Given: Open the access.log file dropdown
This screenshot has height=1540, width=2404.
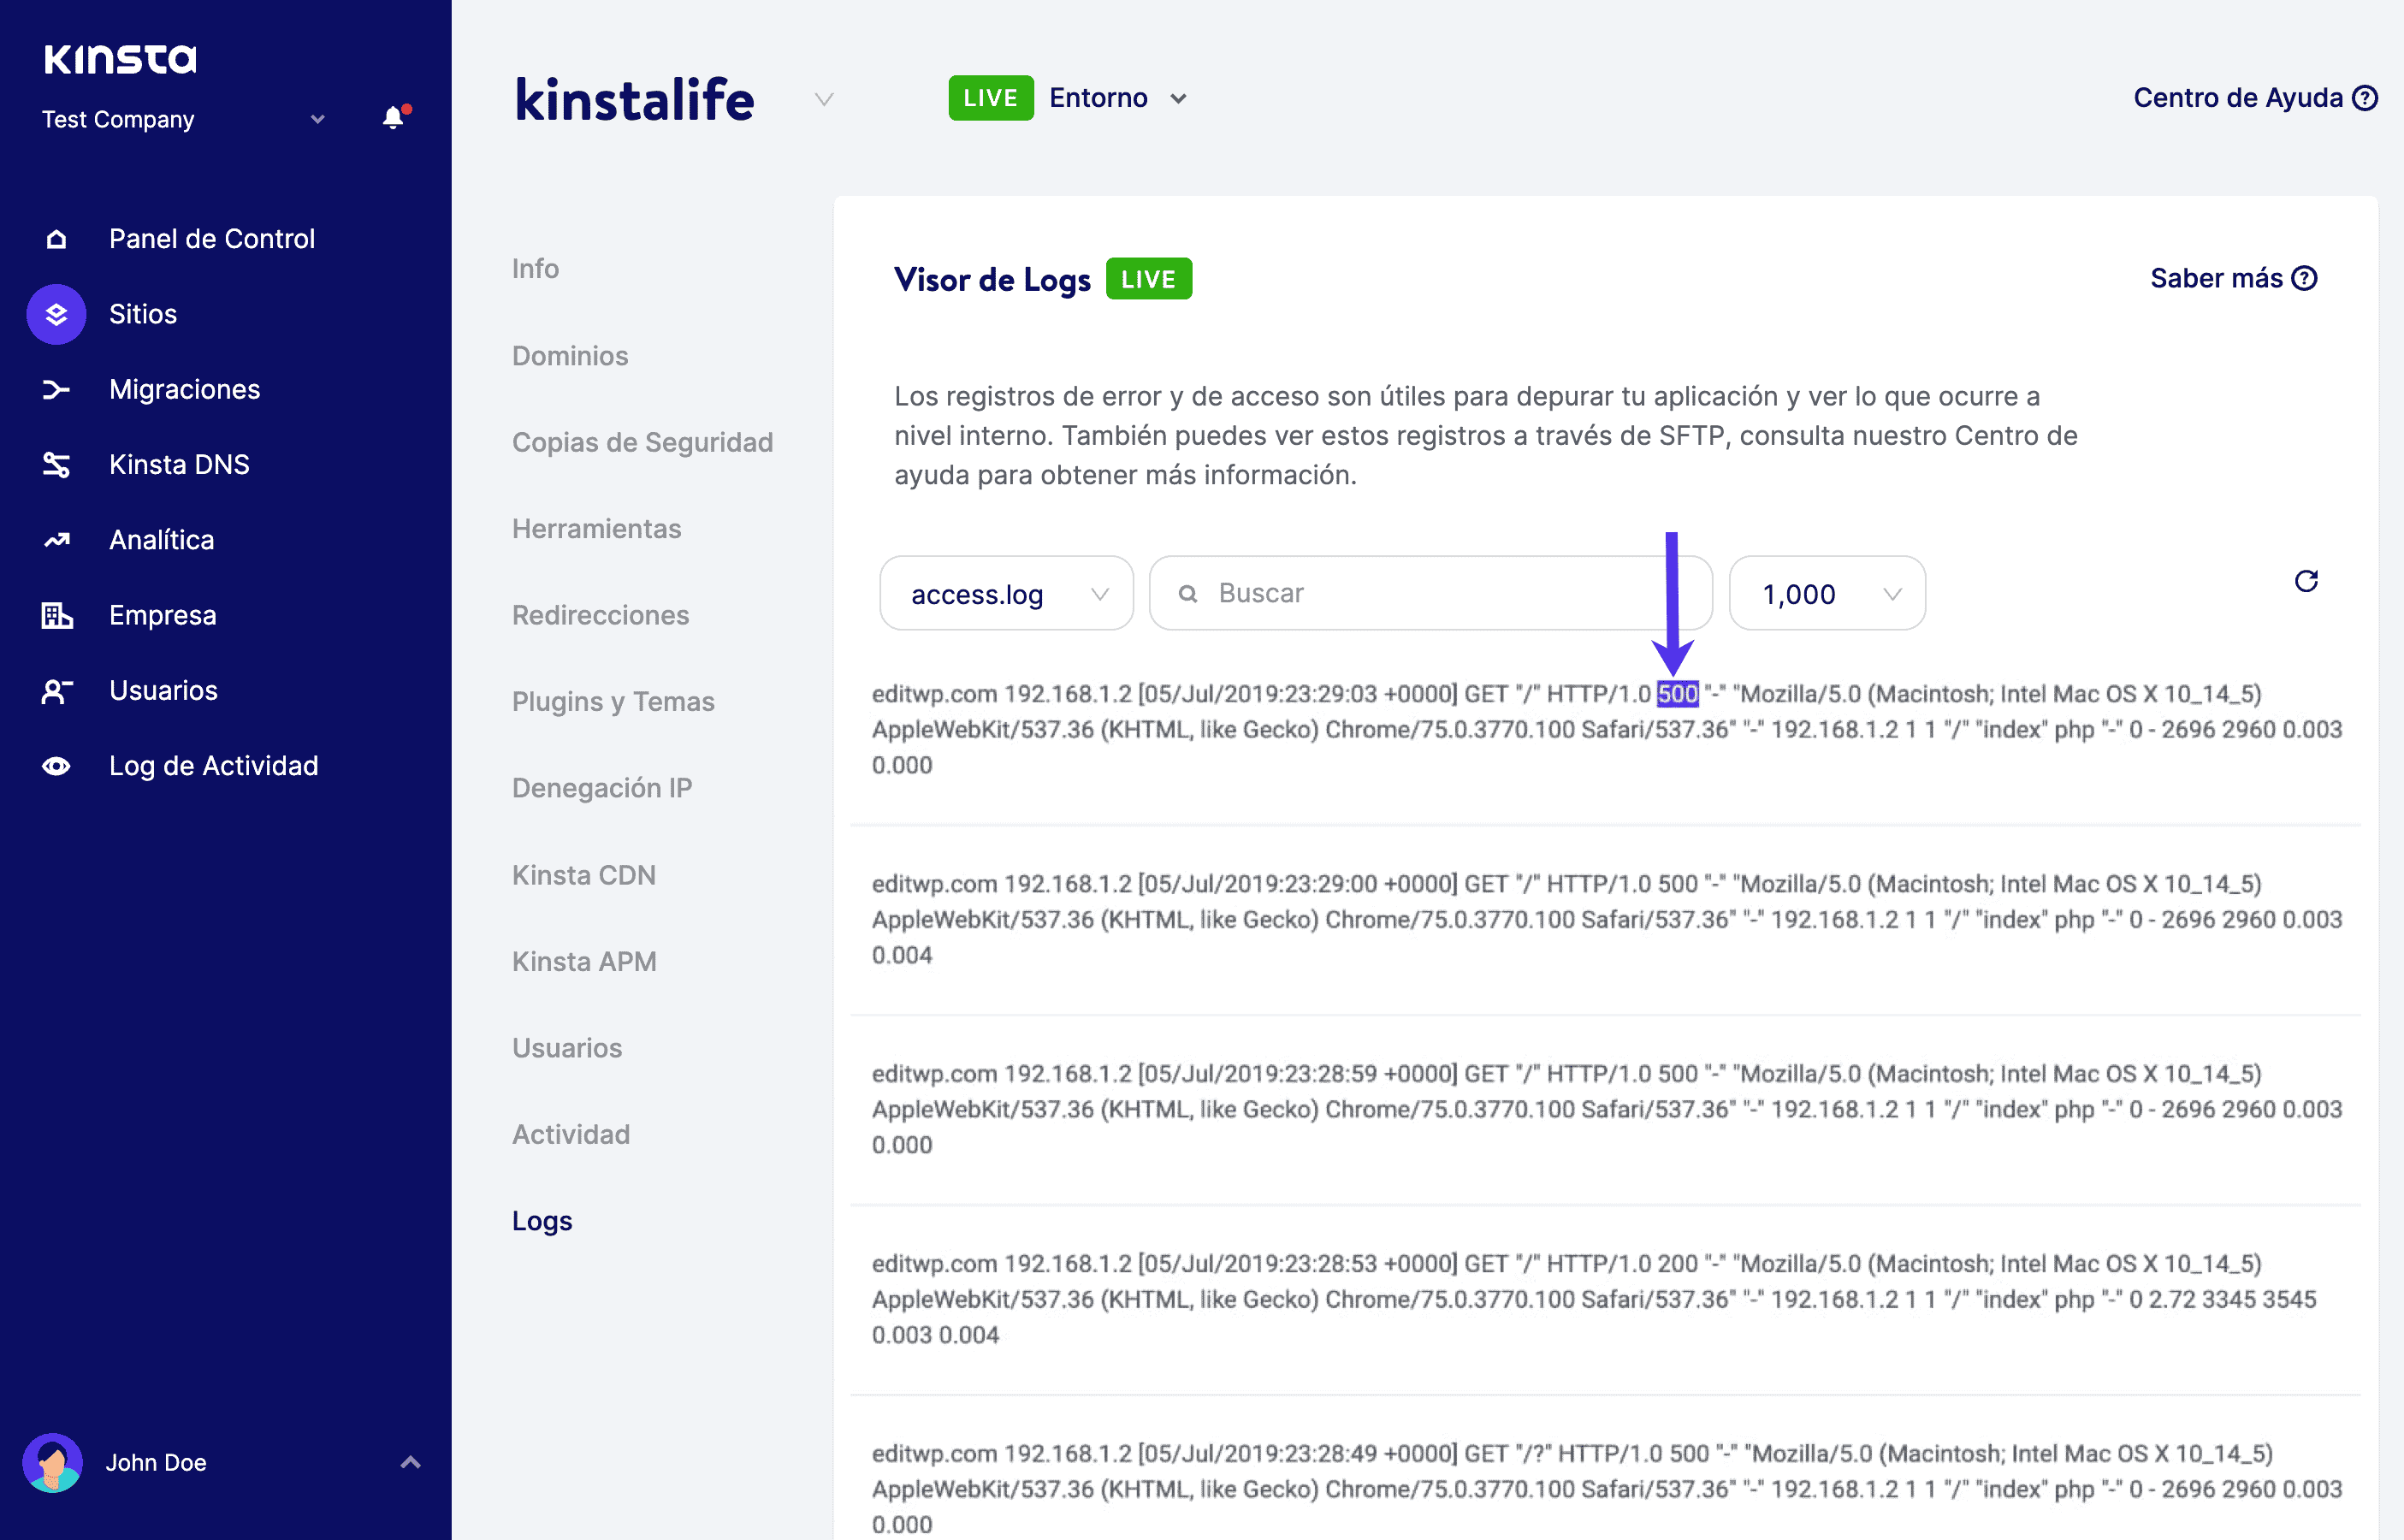Looking at the screenshot, I should click(1006, 594).
